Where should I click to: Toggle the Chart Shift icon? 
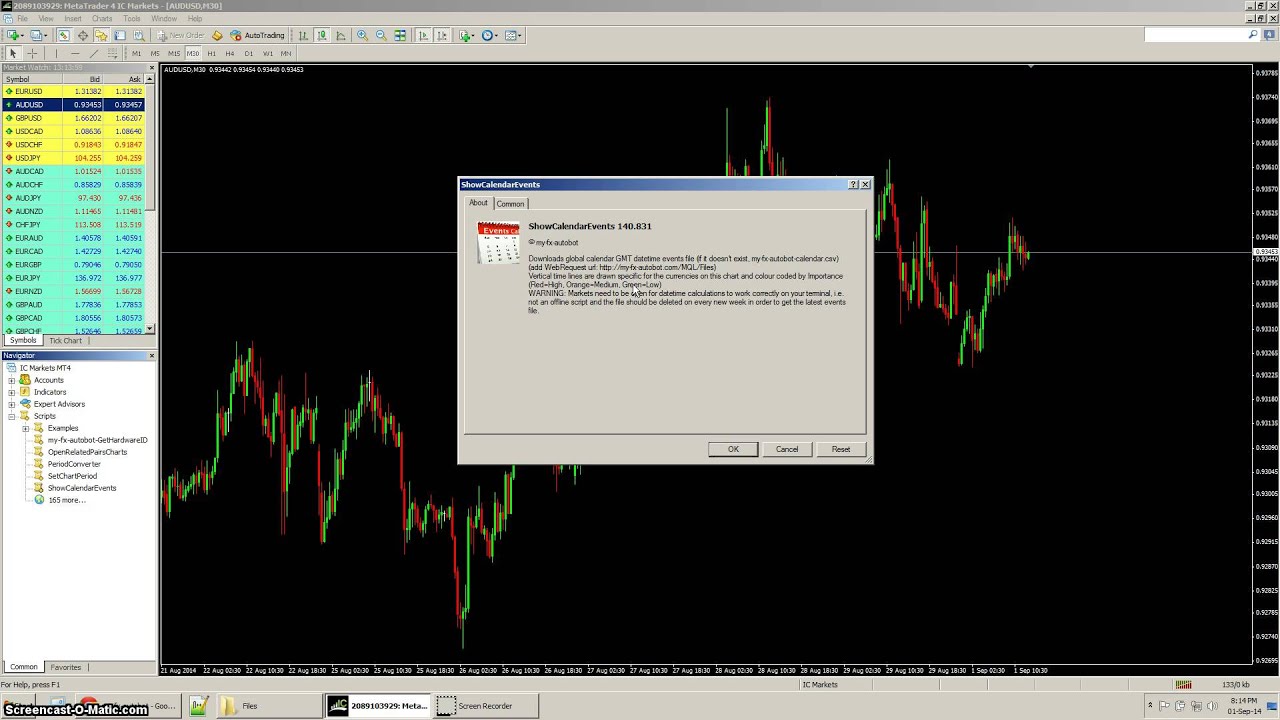[x=442, y=35]
